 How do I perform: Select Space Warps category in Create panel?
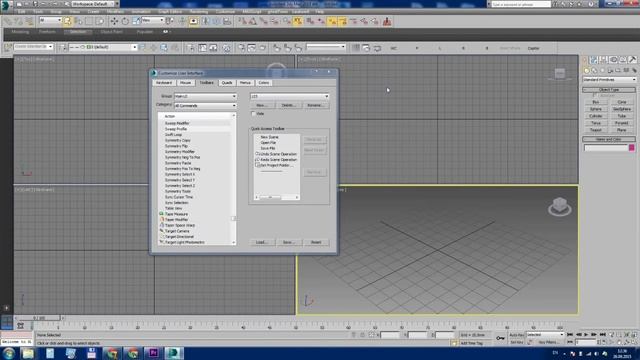point(626,70)
